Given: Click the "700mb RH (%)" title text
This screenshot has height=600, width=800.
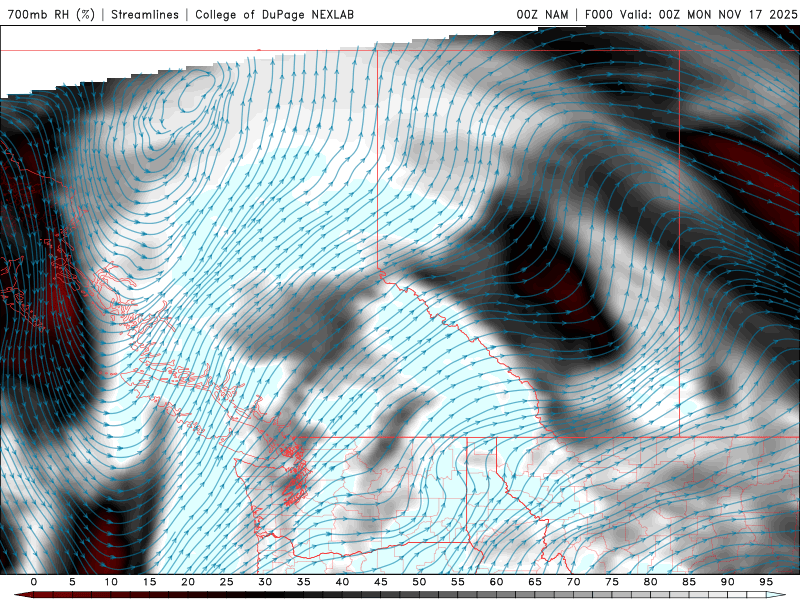Looking at the screenshot, I should (x=51, y=14).
